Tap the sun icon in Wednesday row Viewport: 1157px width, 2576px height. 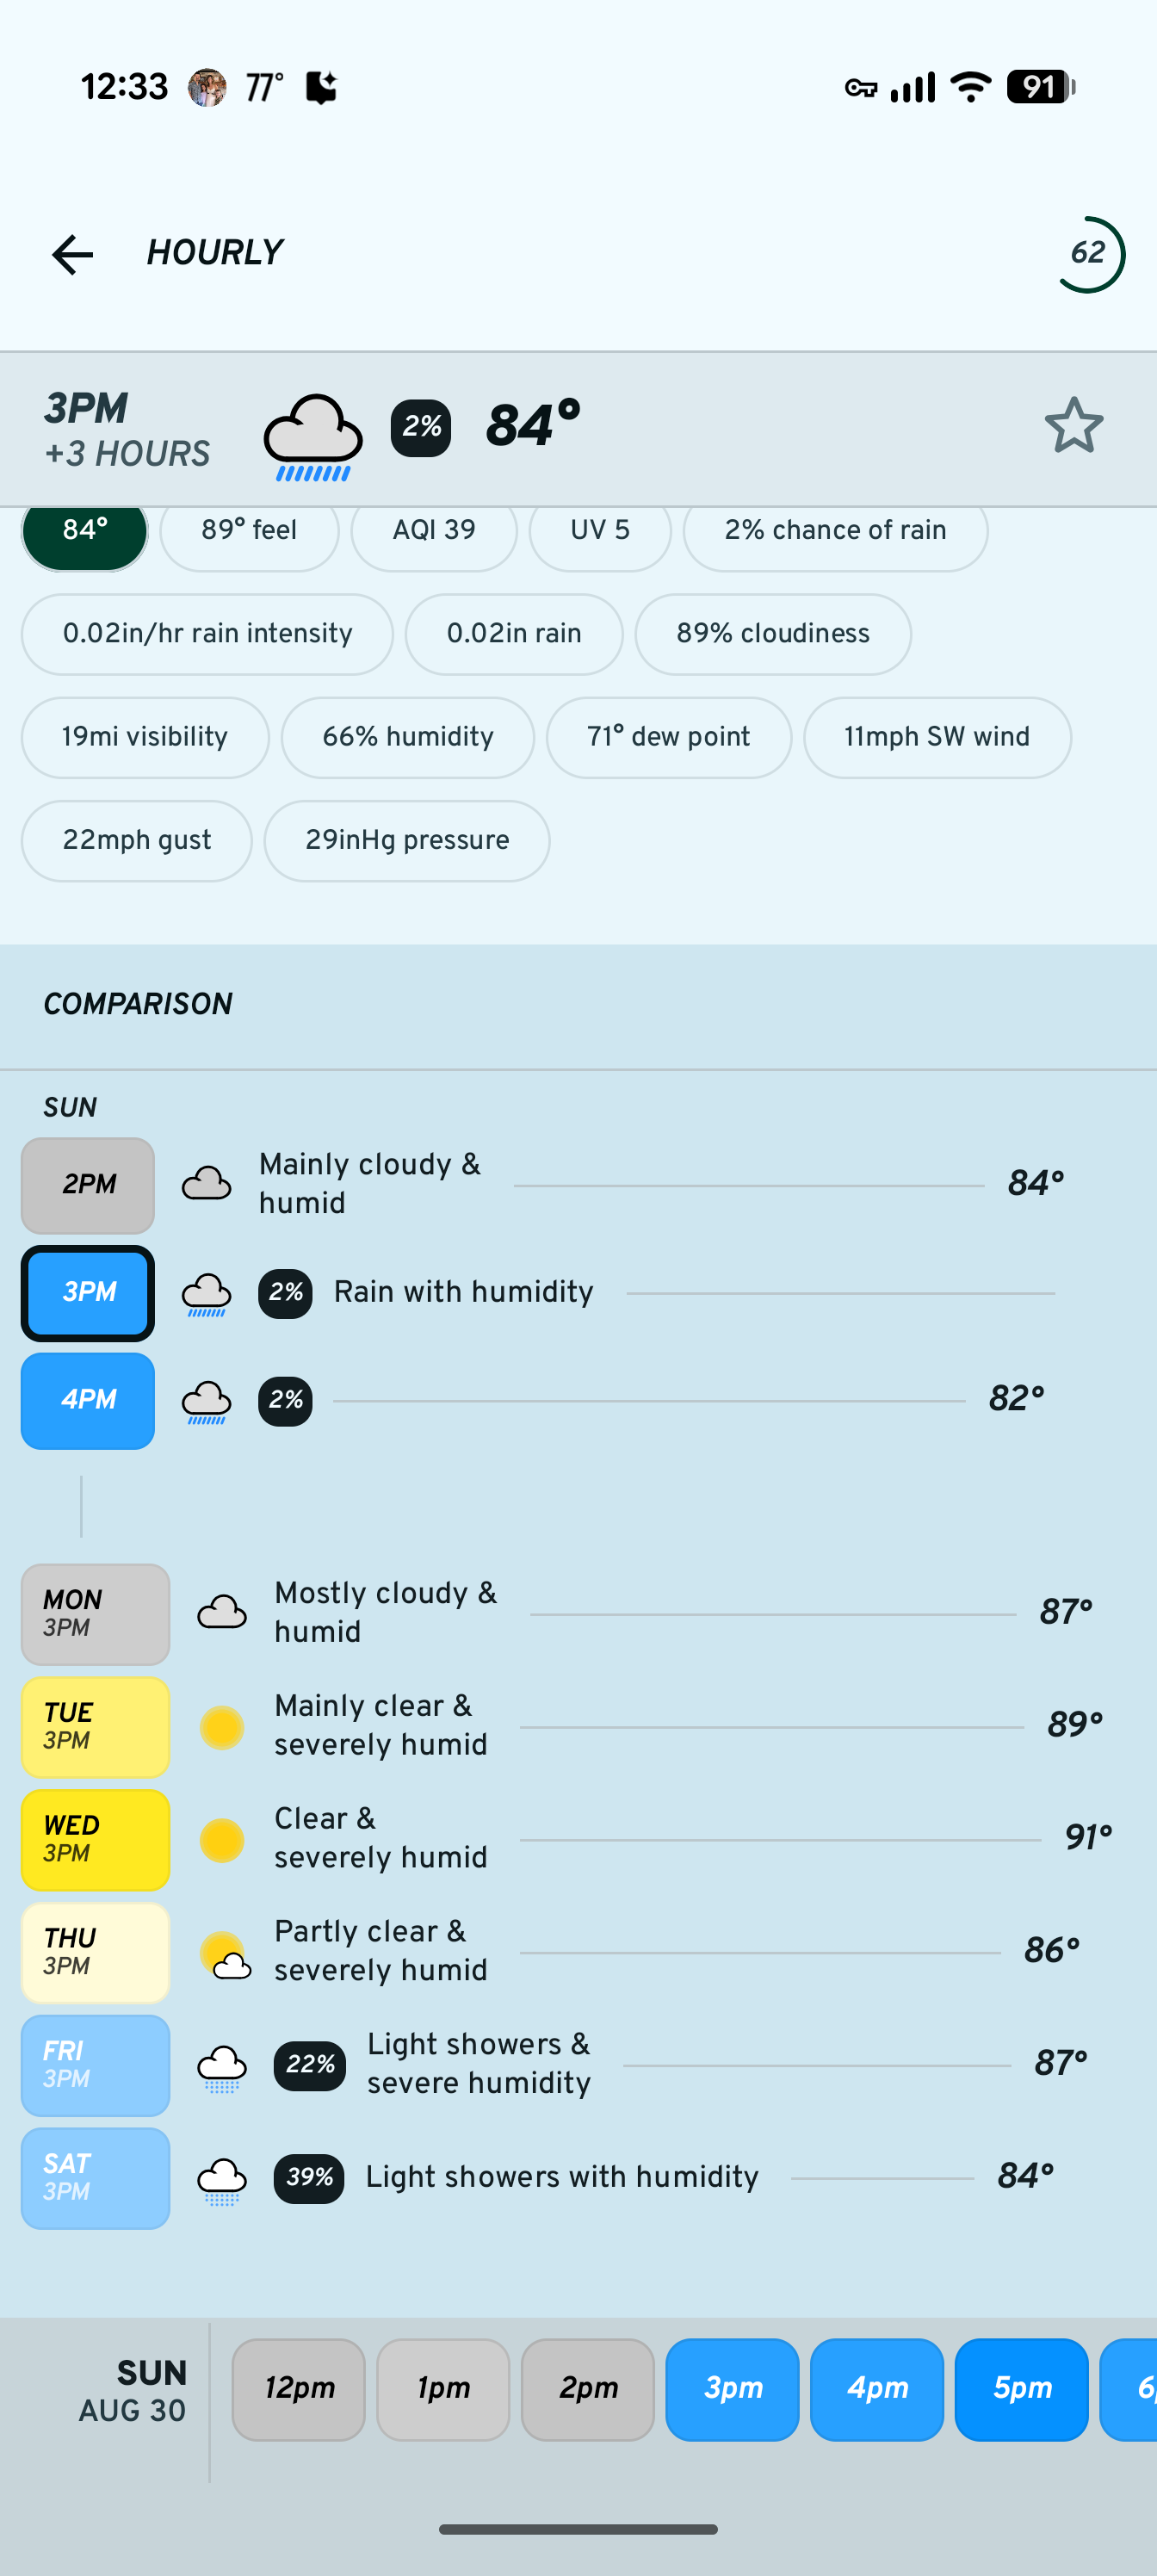[222, 1840]
